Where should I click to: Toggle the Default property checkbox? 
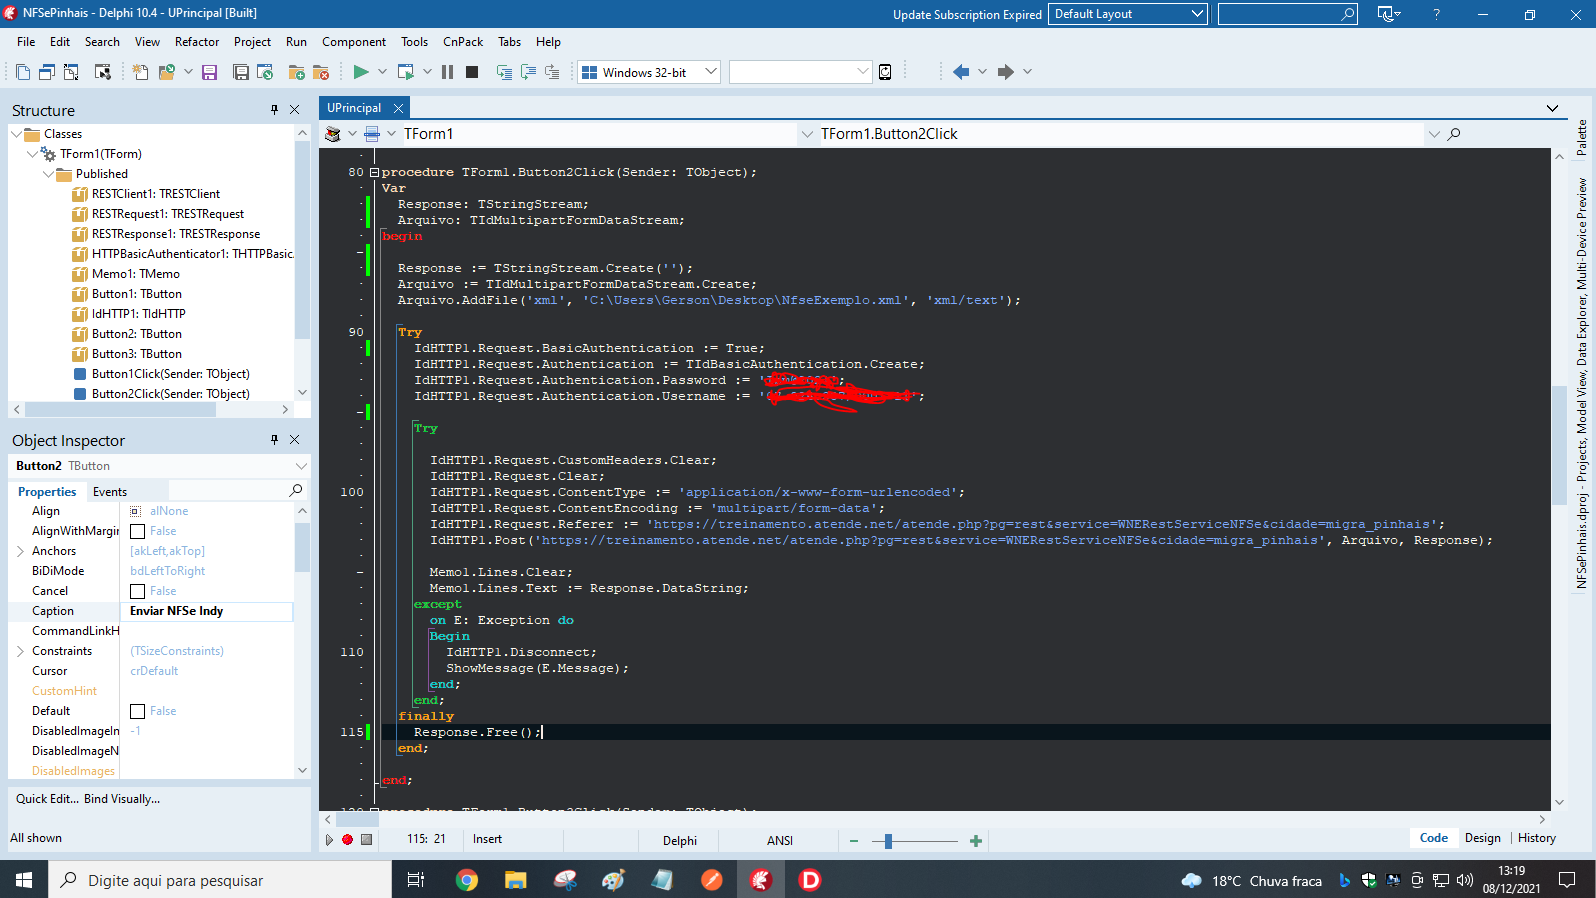point(138,712)
